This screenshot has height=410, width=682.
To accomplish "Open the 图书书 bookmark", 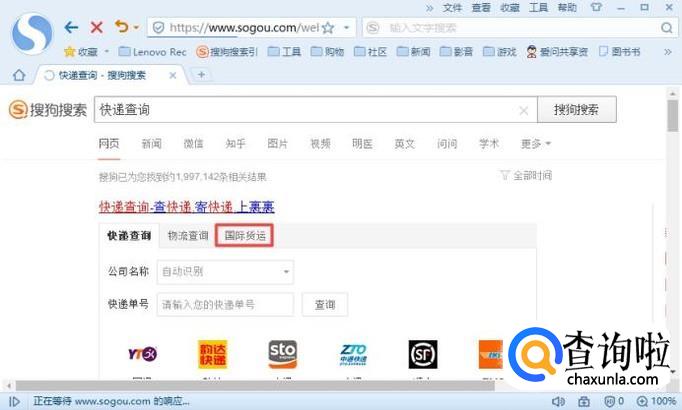I will pyautogui.click(x=619, y=52).
